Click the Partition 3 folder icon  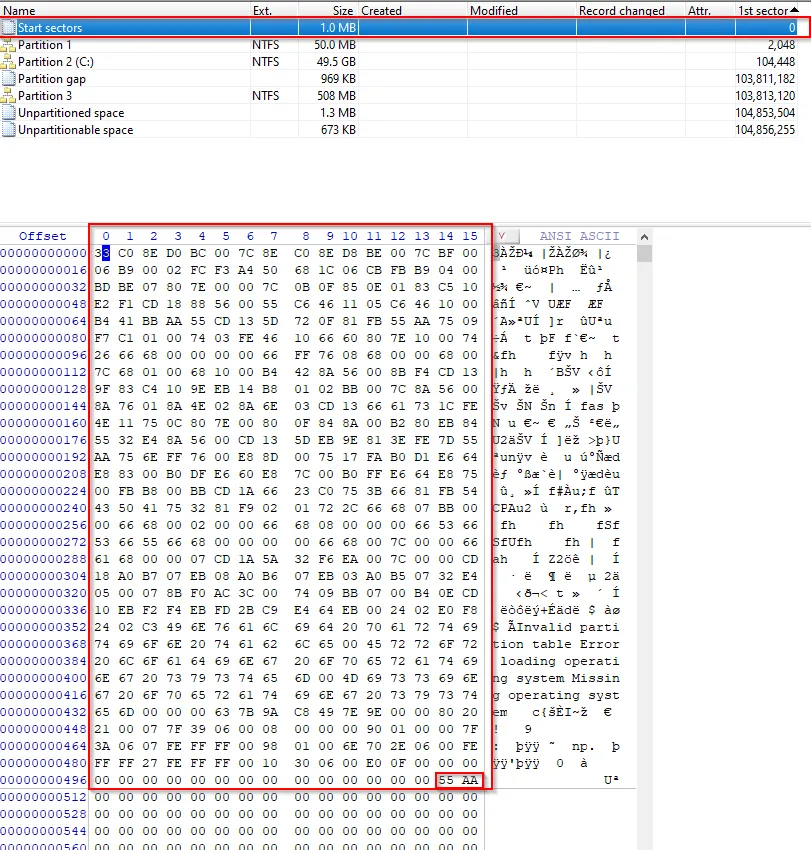click(9, 96)
